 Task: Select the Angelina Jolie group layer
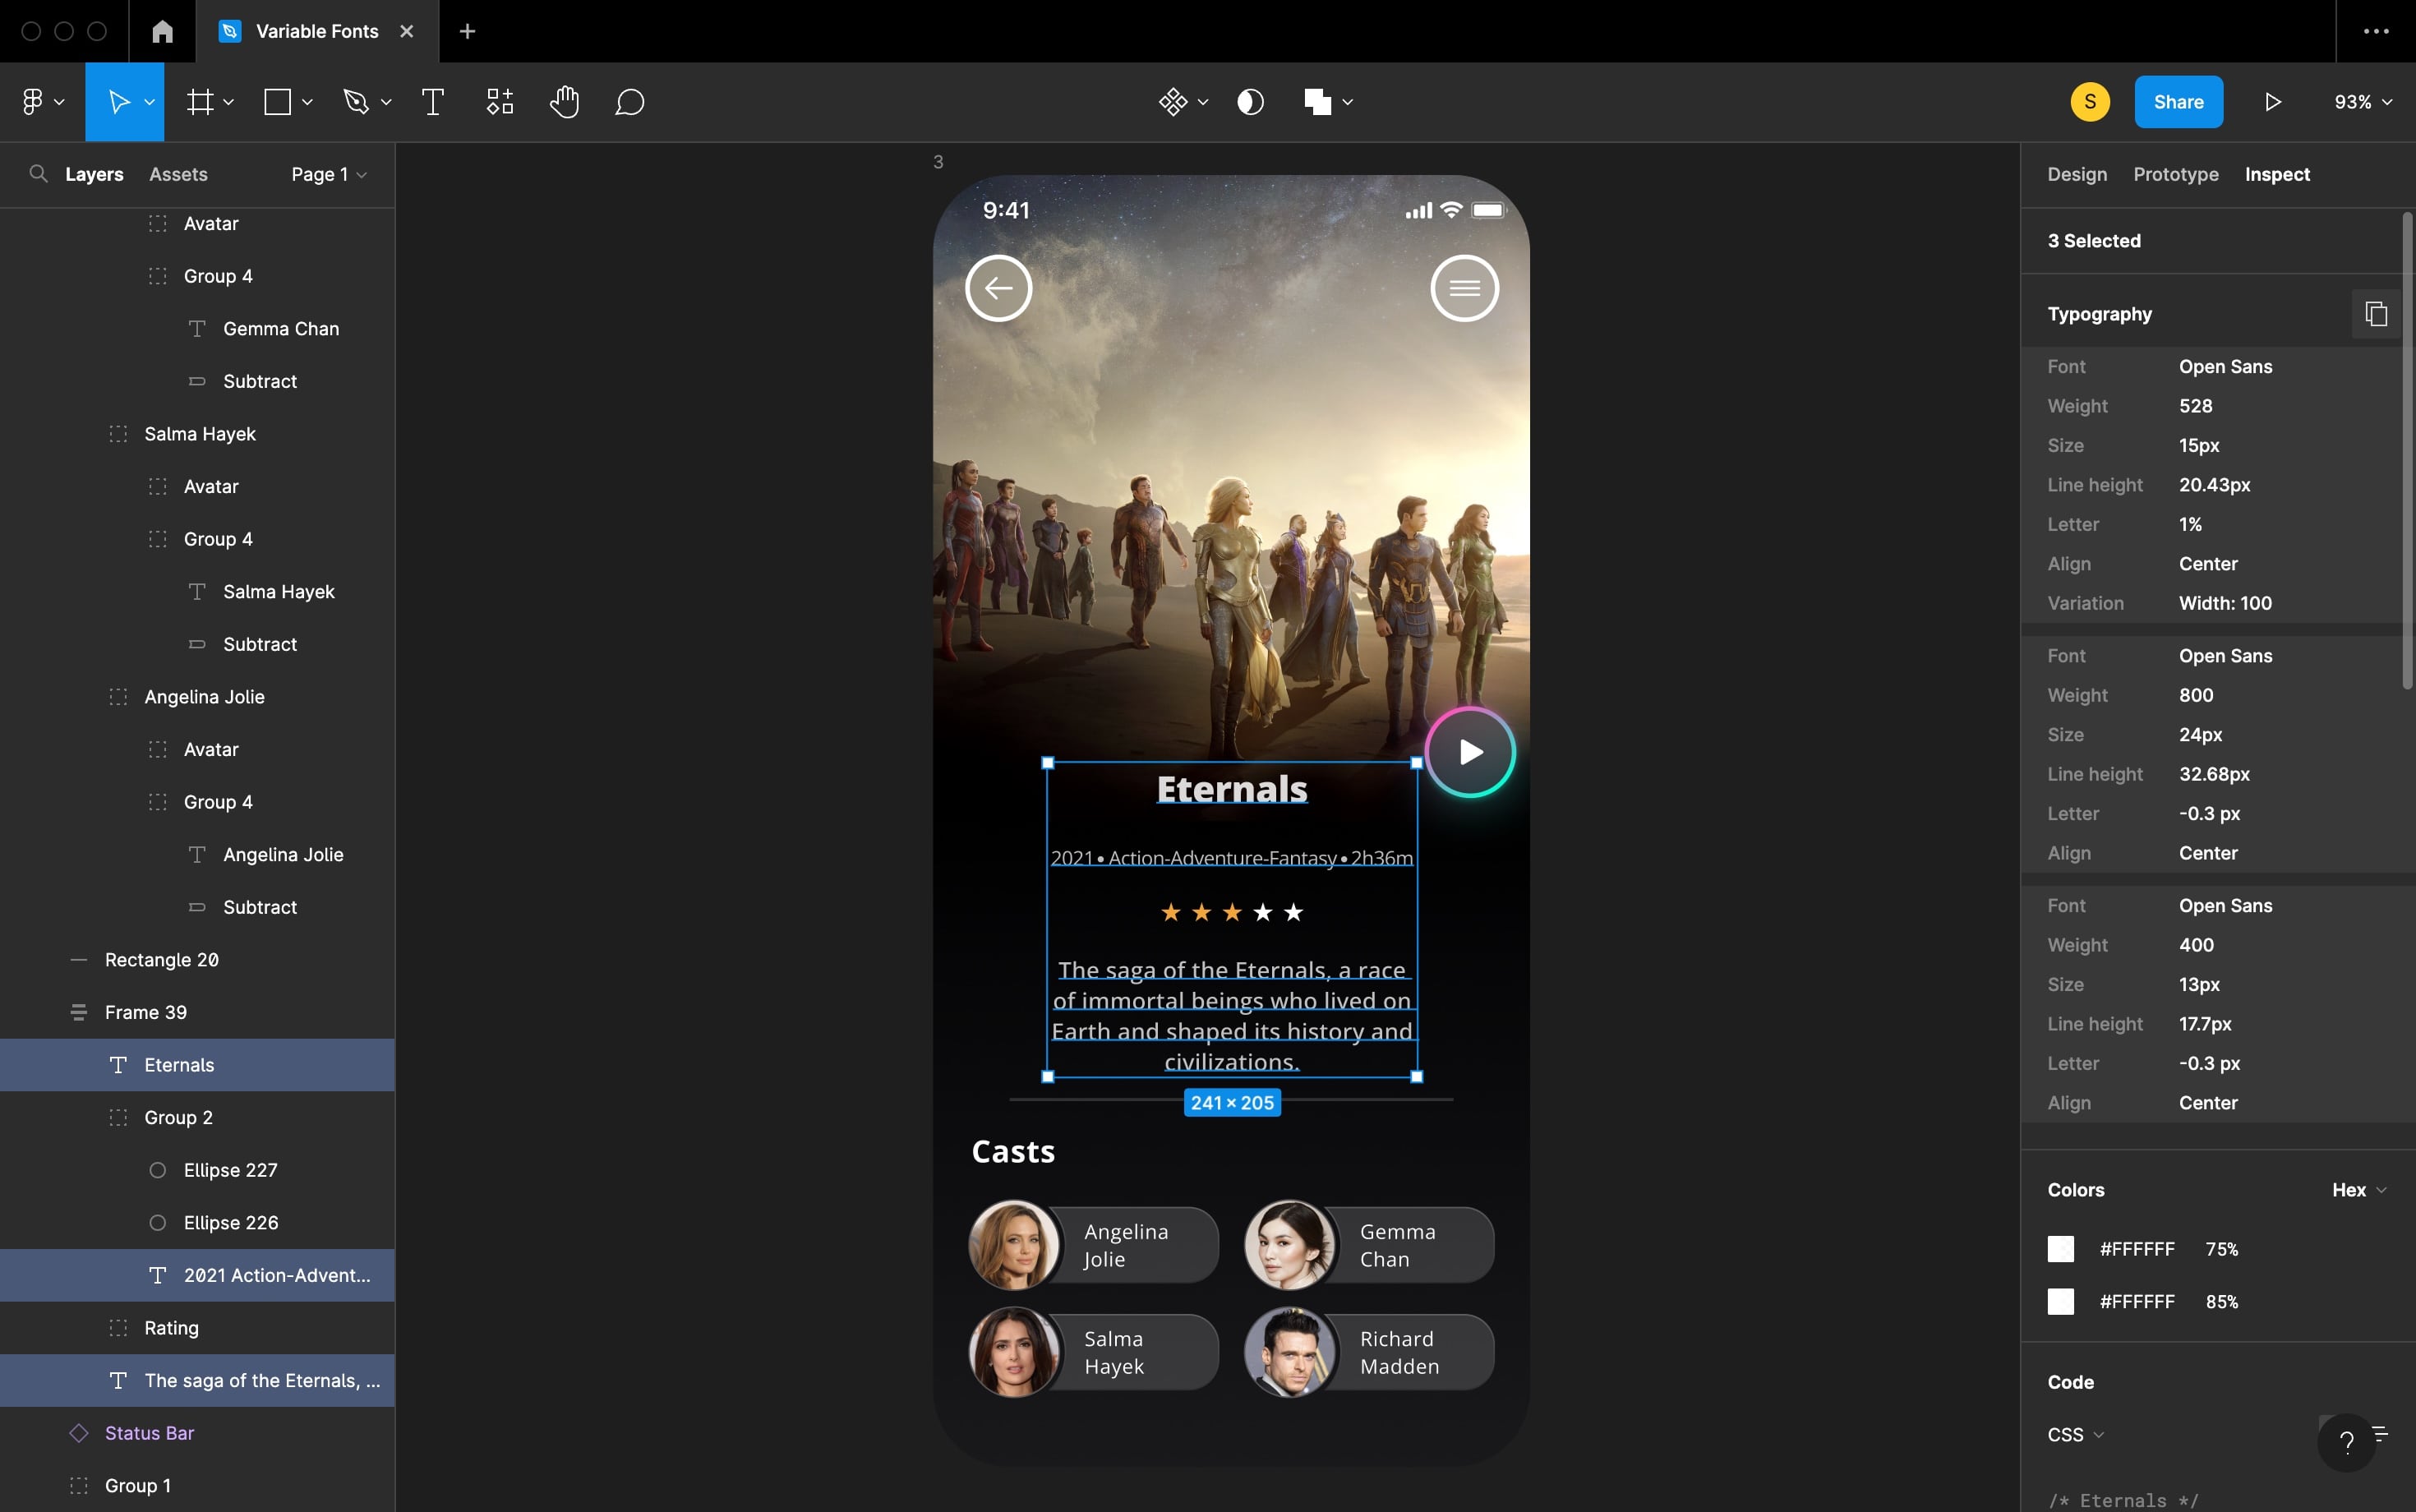(197, 697)
